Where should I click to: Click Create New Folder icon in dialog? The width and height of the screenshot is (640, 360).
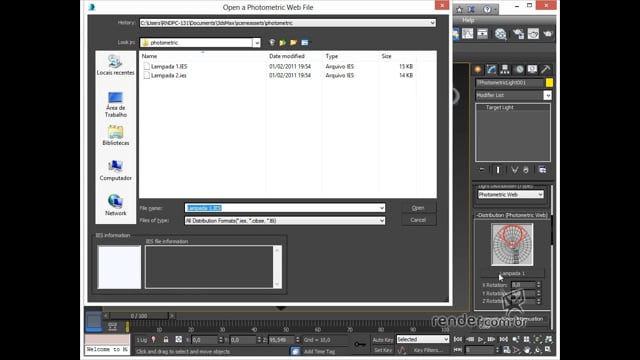click(x=293, y=42)
